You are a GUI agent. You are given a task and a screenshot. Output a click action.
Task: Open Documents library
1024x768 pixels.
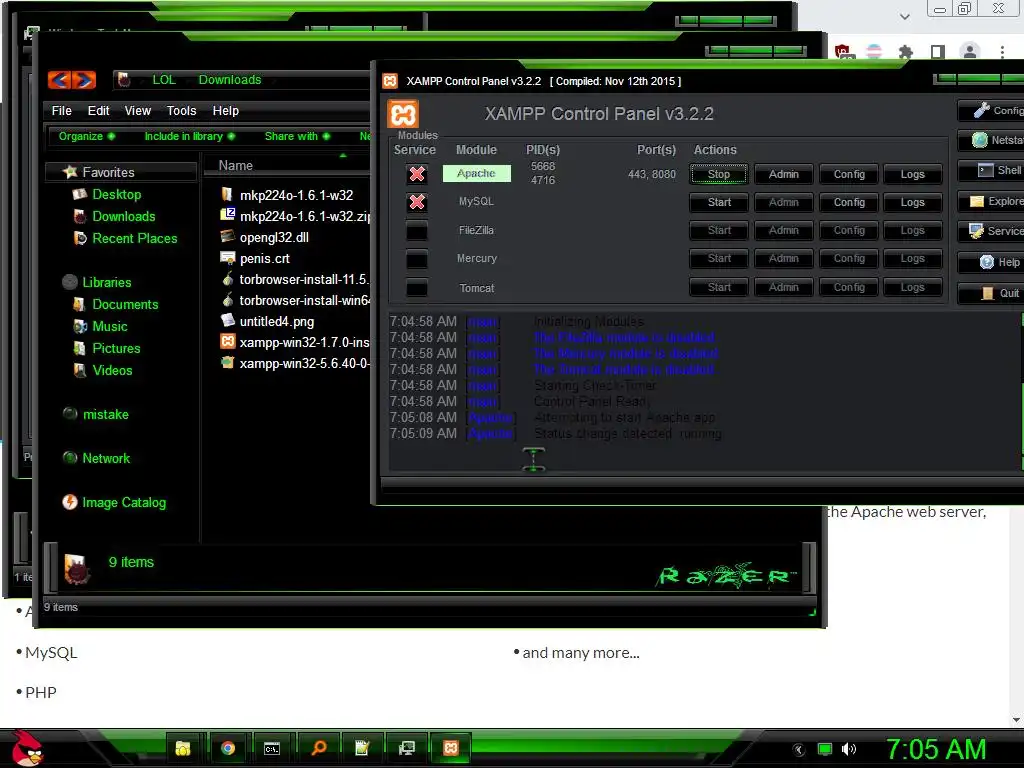125,305
